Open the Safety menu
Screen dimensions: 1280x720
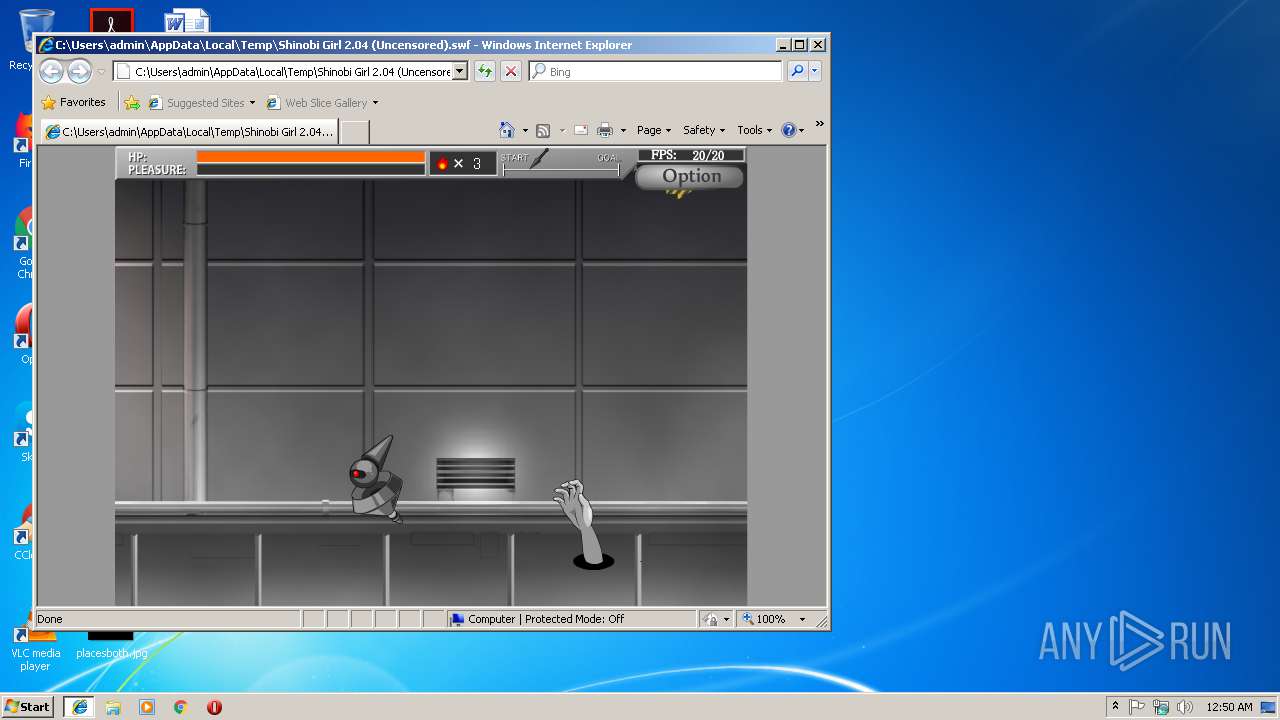[704, 130]
